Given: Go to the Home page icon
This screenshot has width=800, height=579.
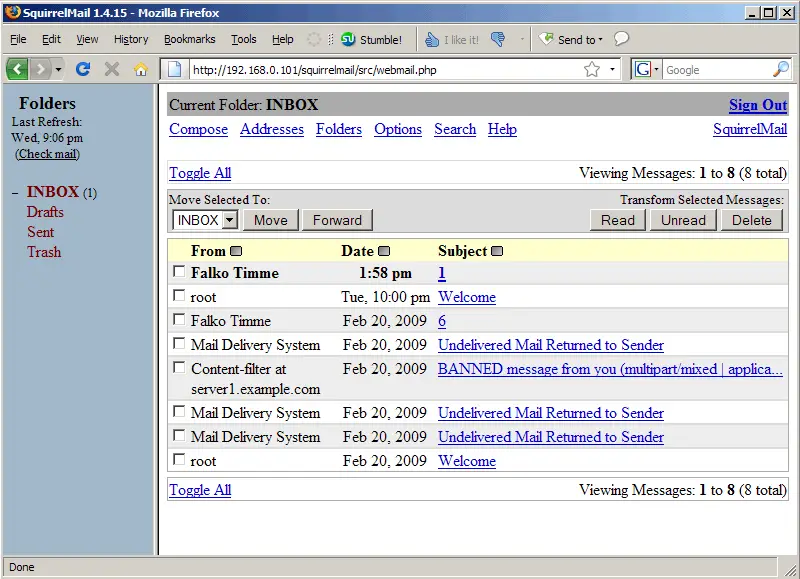Looking at the screenshot, I should coord(141,69).
